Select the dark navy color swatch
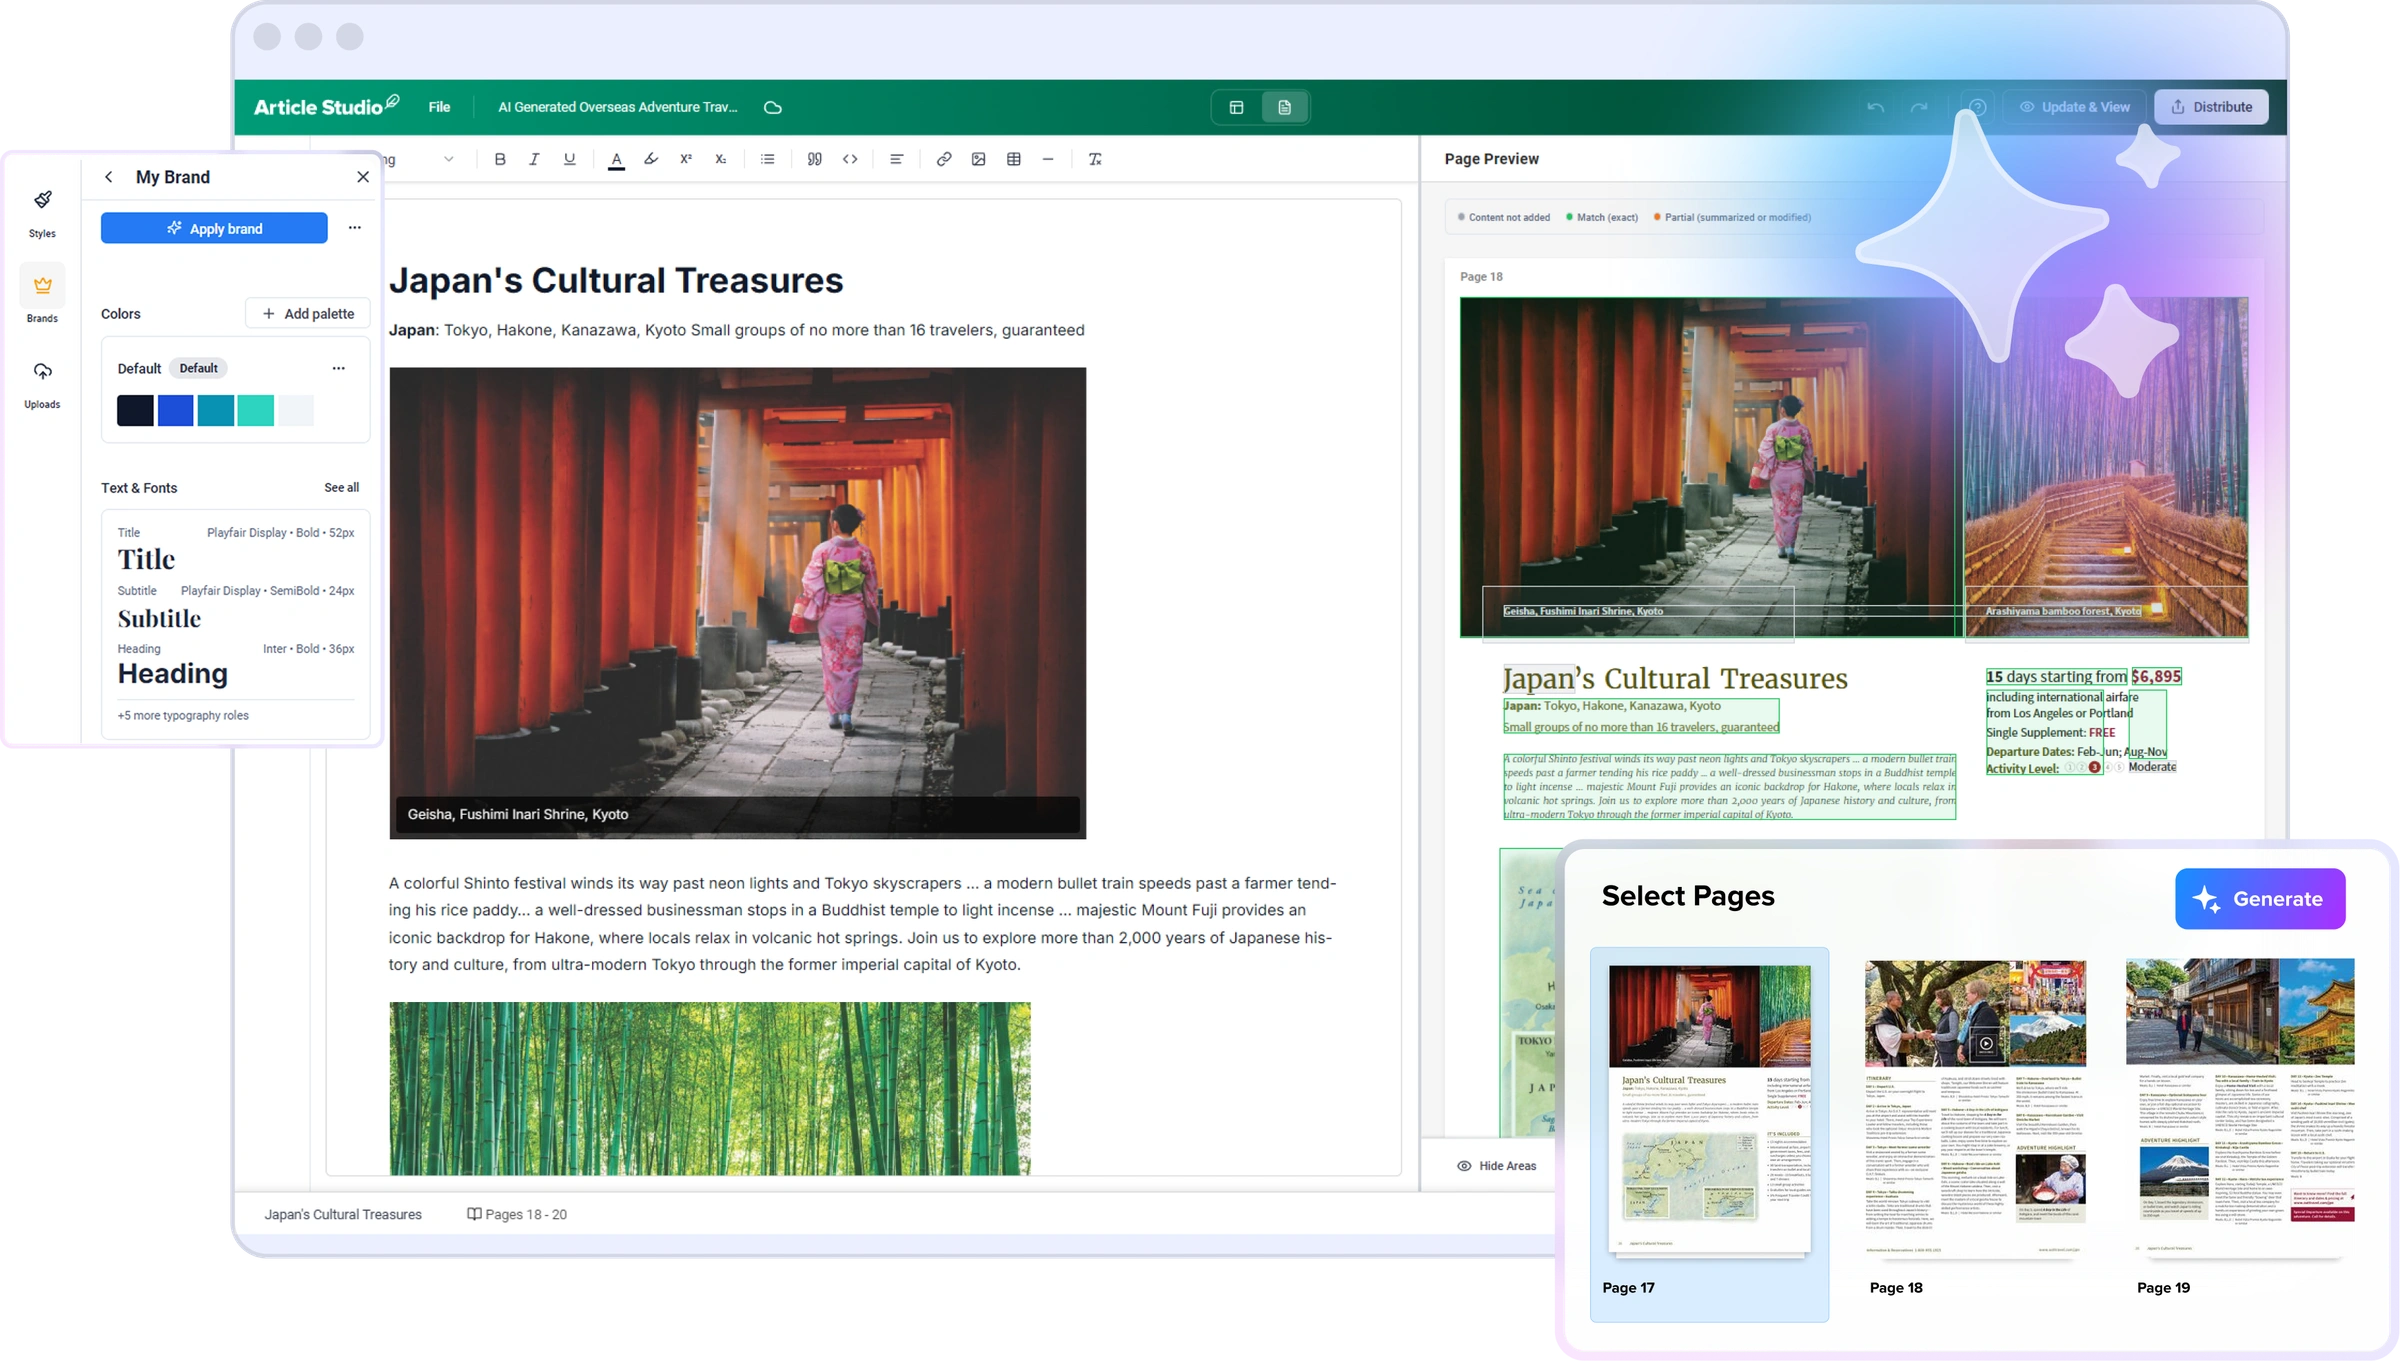The width and height of the screenshot is (2400, 1361). point(135,410)
